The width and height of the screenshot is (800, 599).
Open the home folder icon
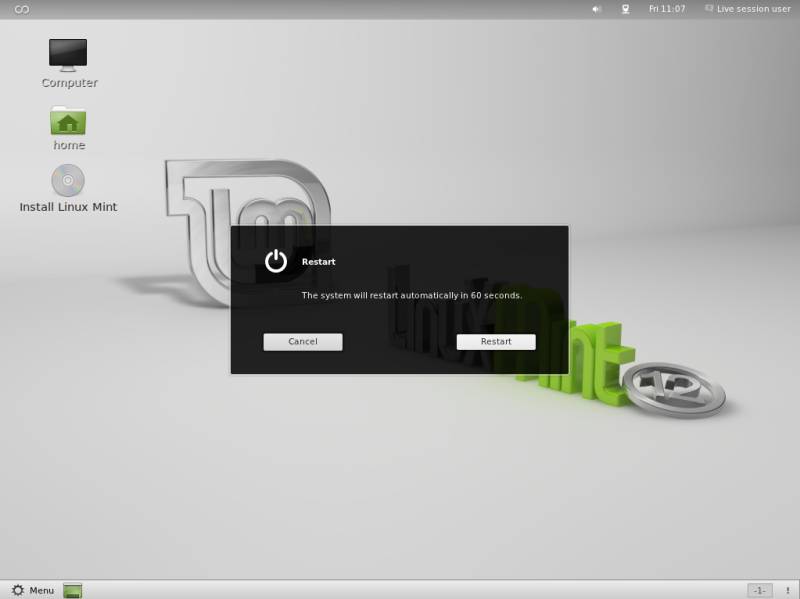coord(68,128)
